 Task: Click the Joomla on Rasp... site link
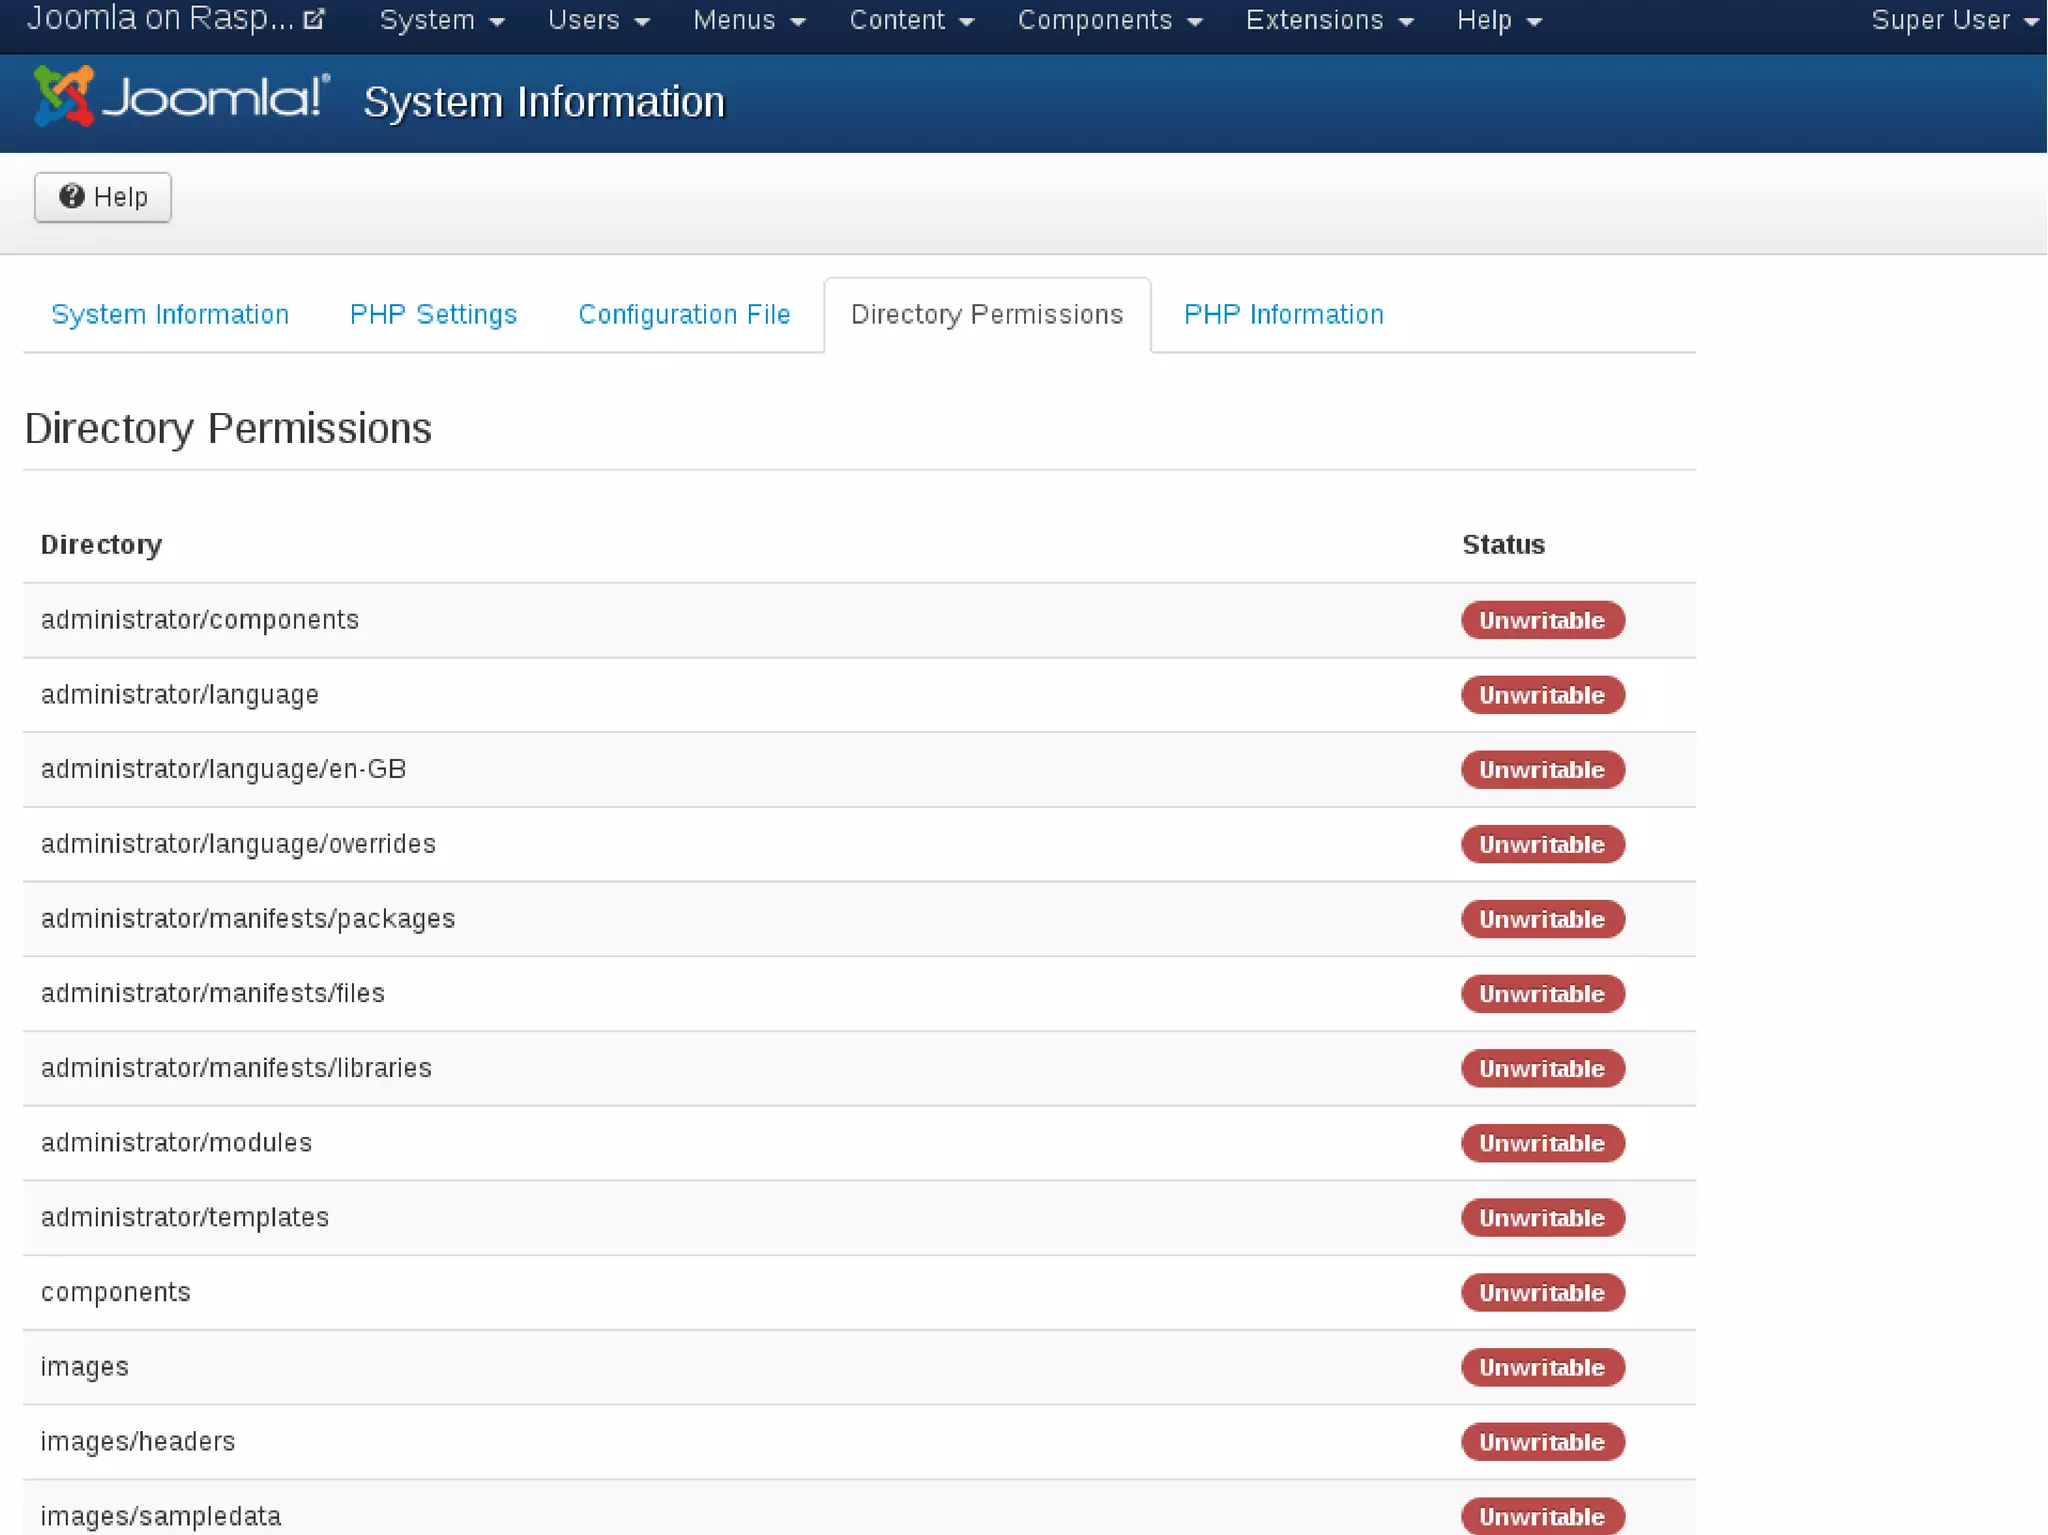point(160,19)
